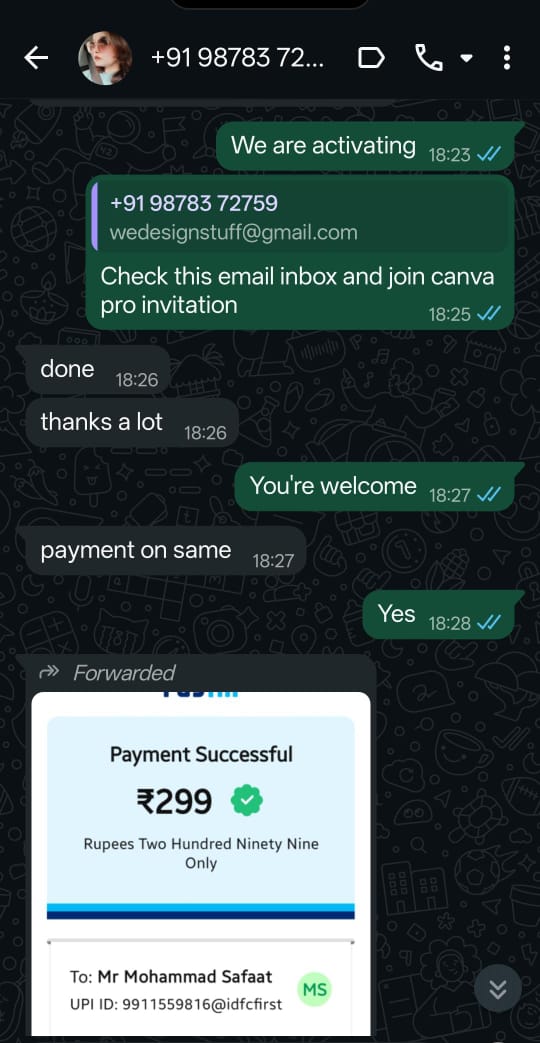Image resolution: width=540 pixels, height=1043 pixels.
Task: Tap the Forwarded arrow icon
Action: [x=50, y=672]
